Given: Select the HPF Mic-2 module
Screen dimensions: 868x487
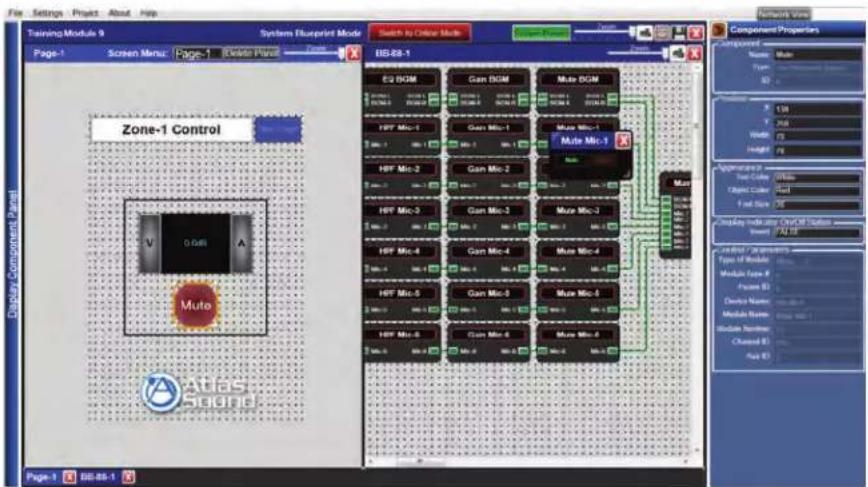Looking at the screenshot, I should pos(402,177).
